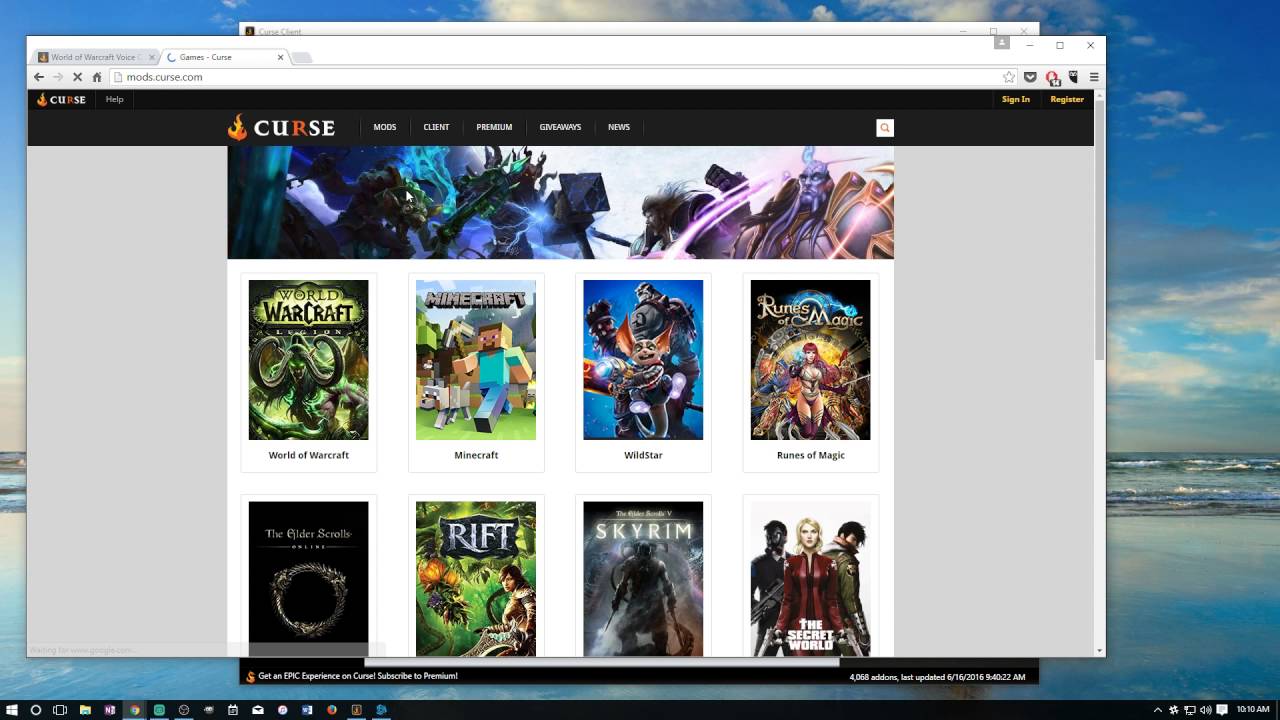Open the WildStar cover image

[x=643, y=360]
